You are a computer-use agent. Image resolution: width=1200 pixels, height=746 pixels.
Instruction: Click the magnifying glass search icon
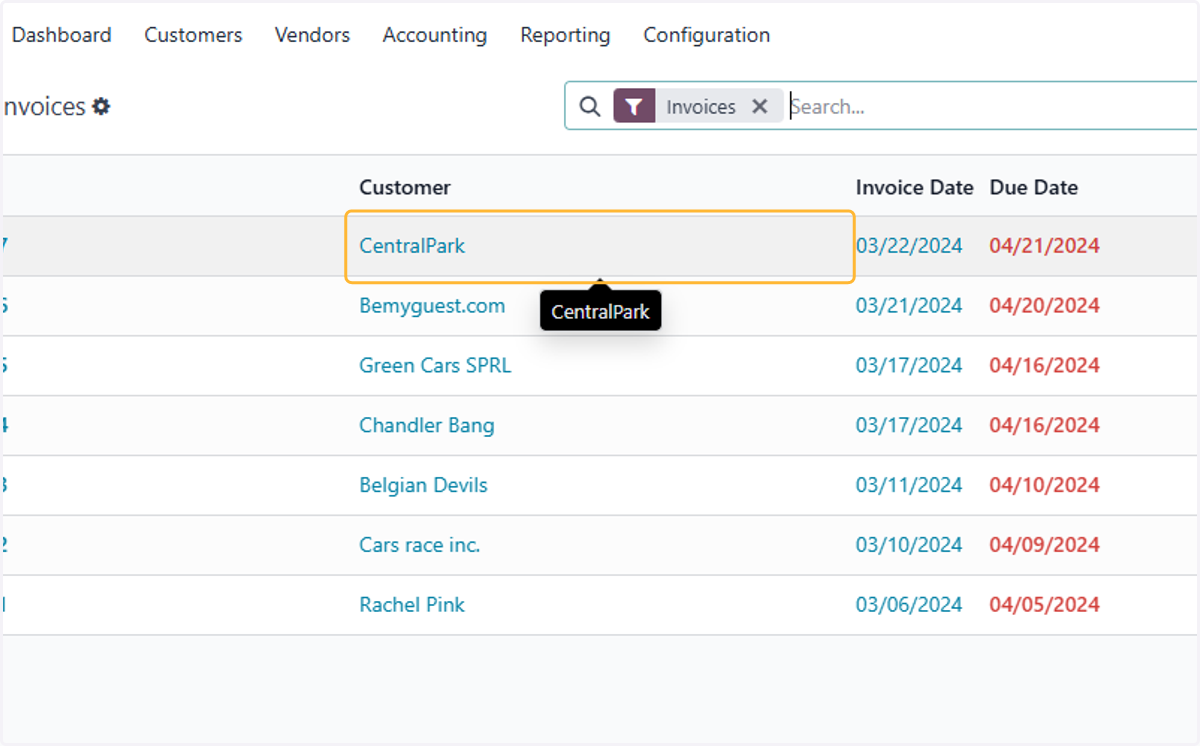(590, 106)
